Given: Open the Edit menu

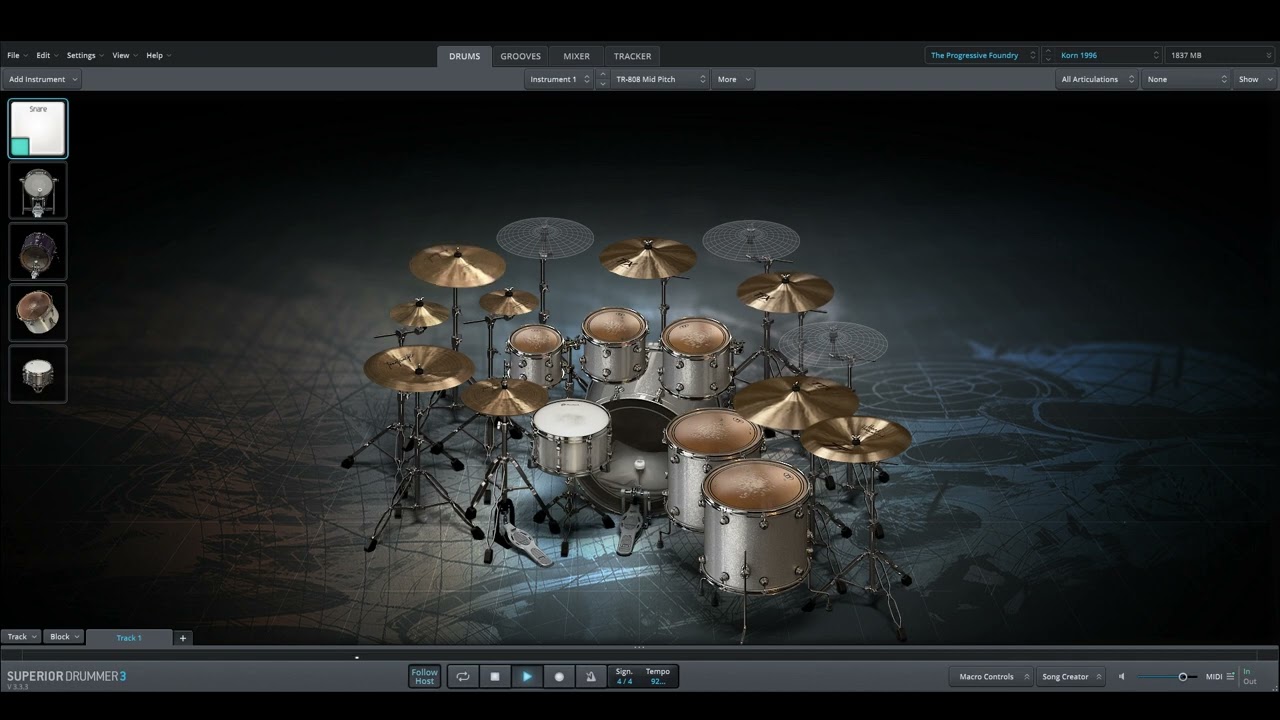Looking at the screenshot, I should (46, 55).
